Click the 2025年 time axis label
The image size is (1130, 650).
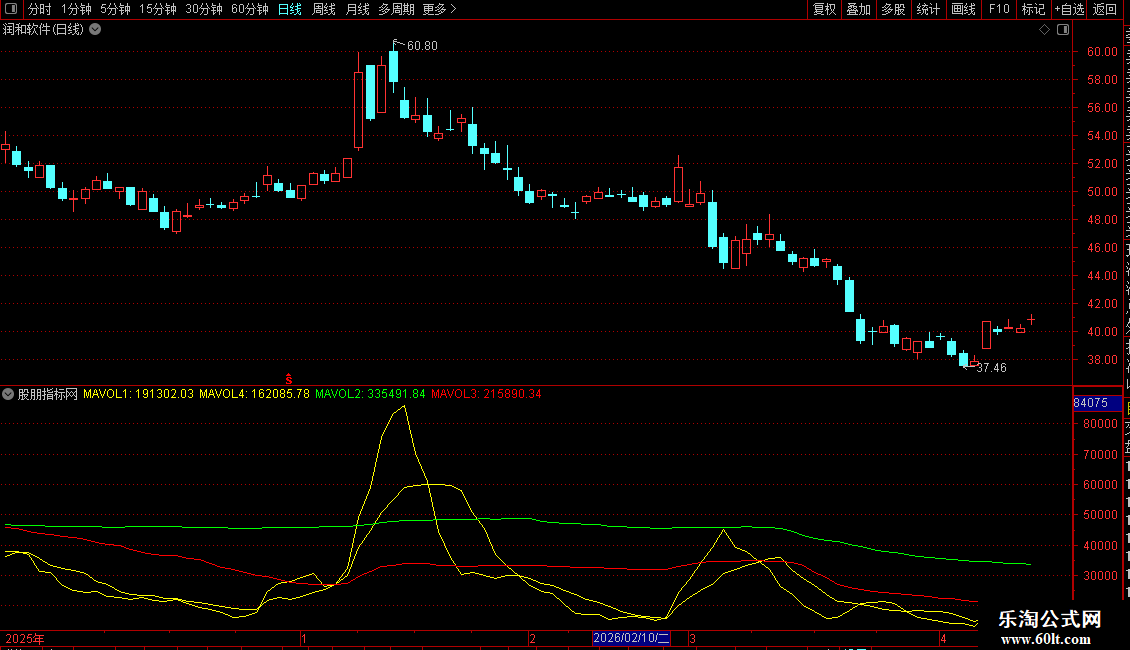coord(25,638)
